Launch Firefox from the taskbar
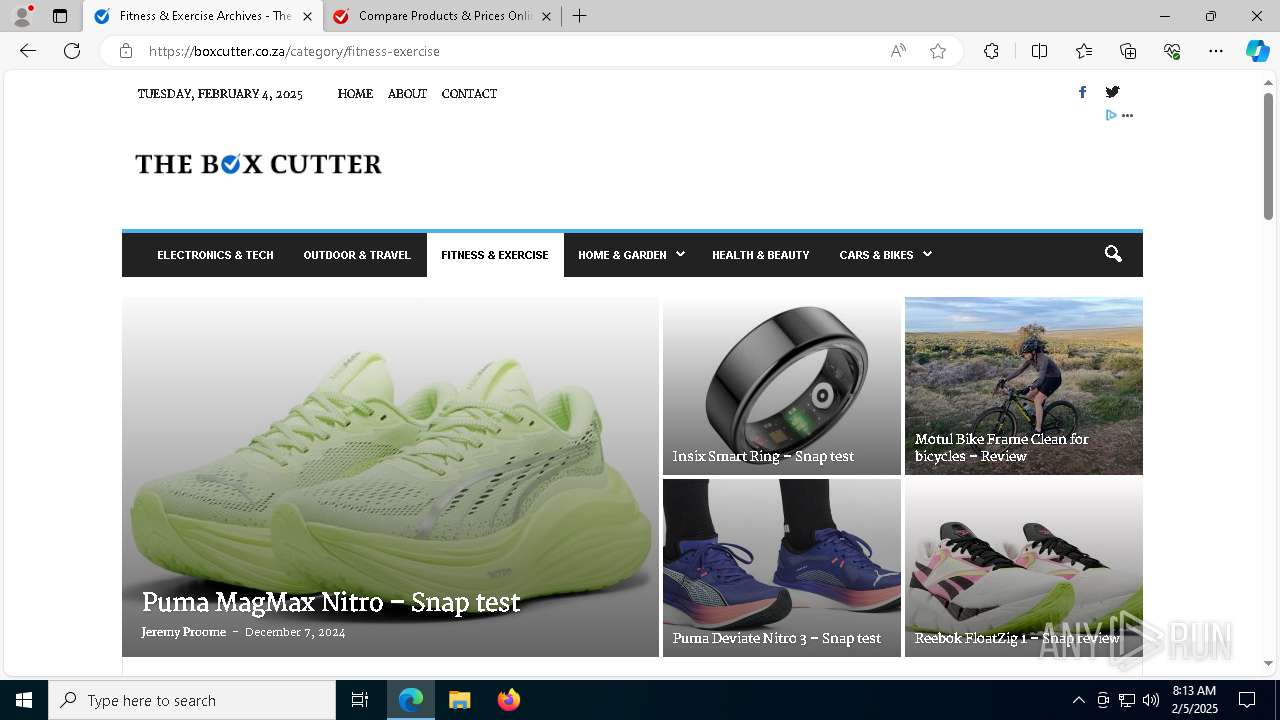Screen dimensions: 1280x720 click(508, 700)
